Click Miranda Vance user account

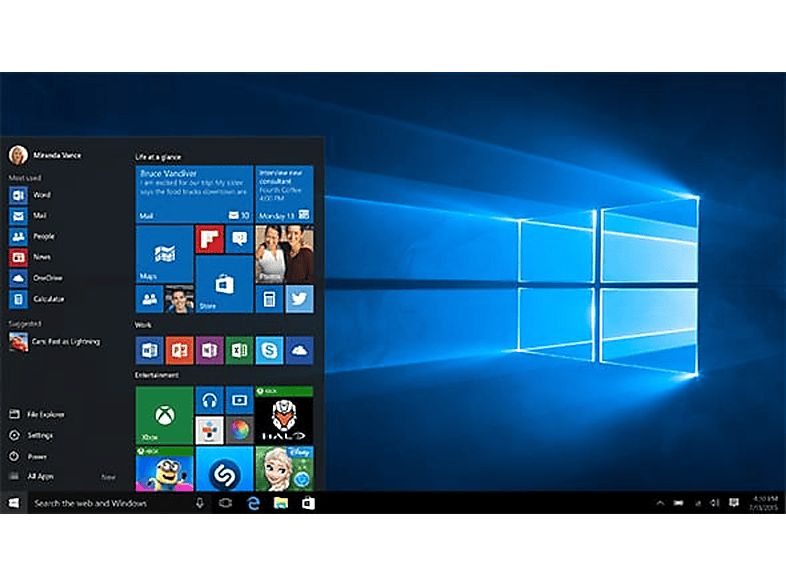pyautogui.click(x=45, y=155)
